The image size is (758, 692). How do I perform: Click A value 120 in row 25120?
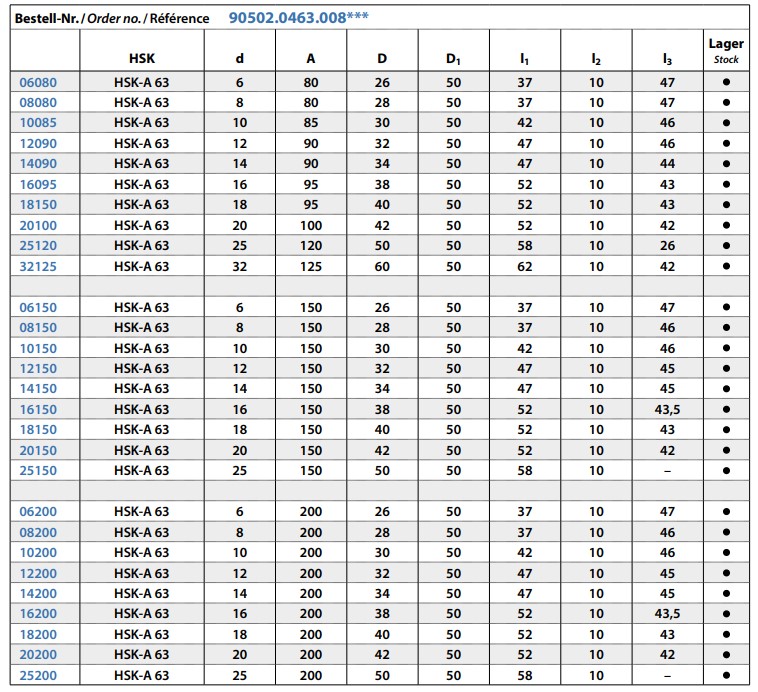point(311,246)
